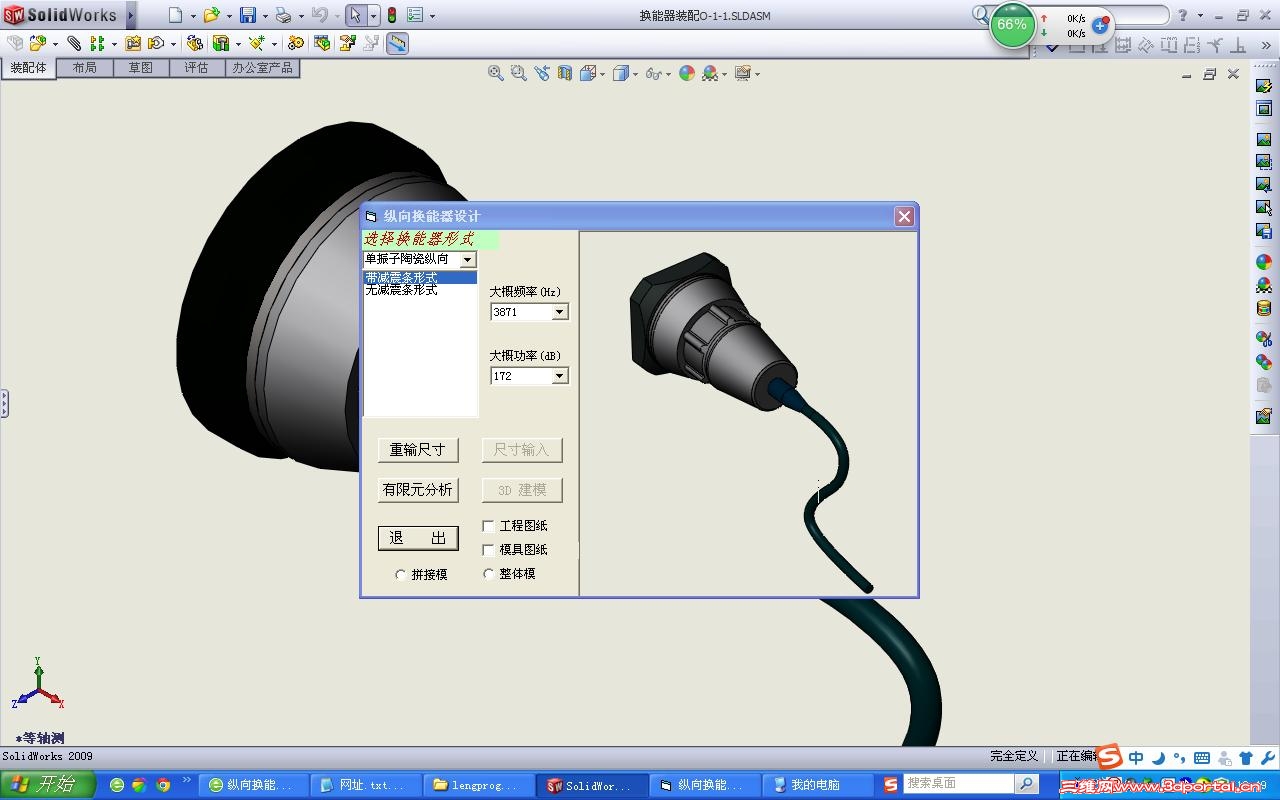Check the 工程图纸 checkbox
The width and height of the screenshot is (1280, 800).
[488, 525]
